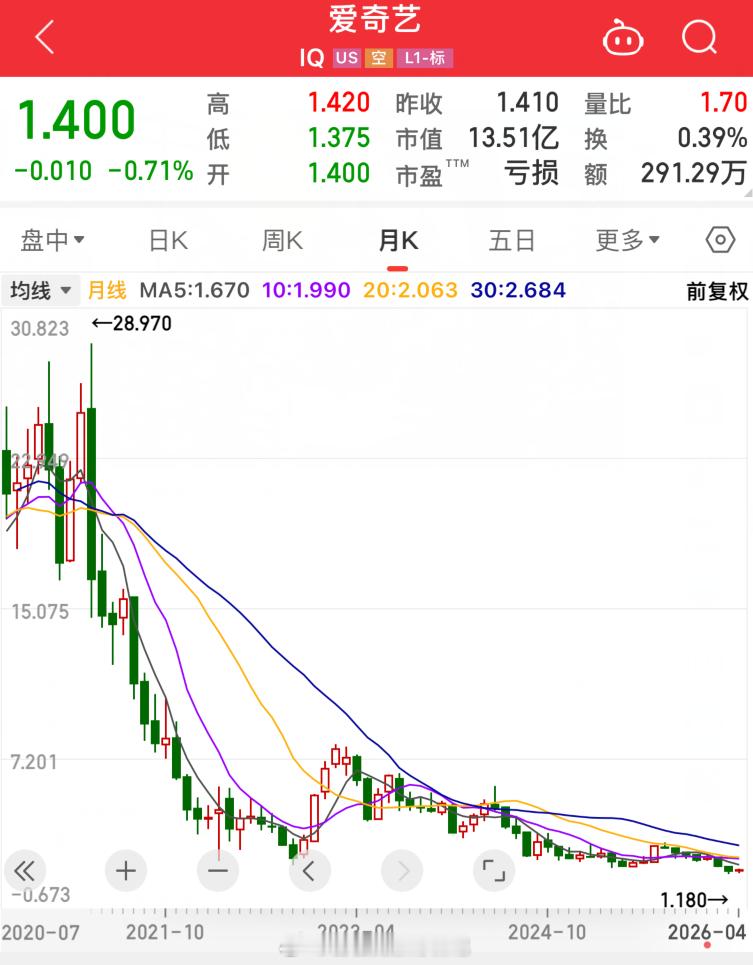Screen dimensions: 753x965
Task: Tap the 亏损 P/E value
Action: pyautogui.click(x=532, y=173)
